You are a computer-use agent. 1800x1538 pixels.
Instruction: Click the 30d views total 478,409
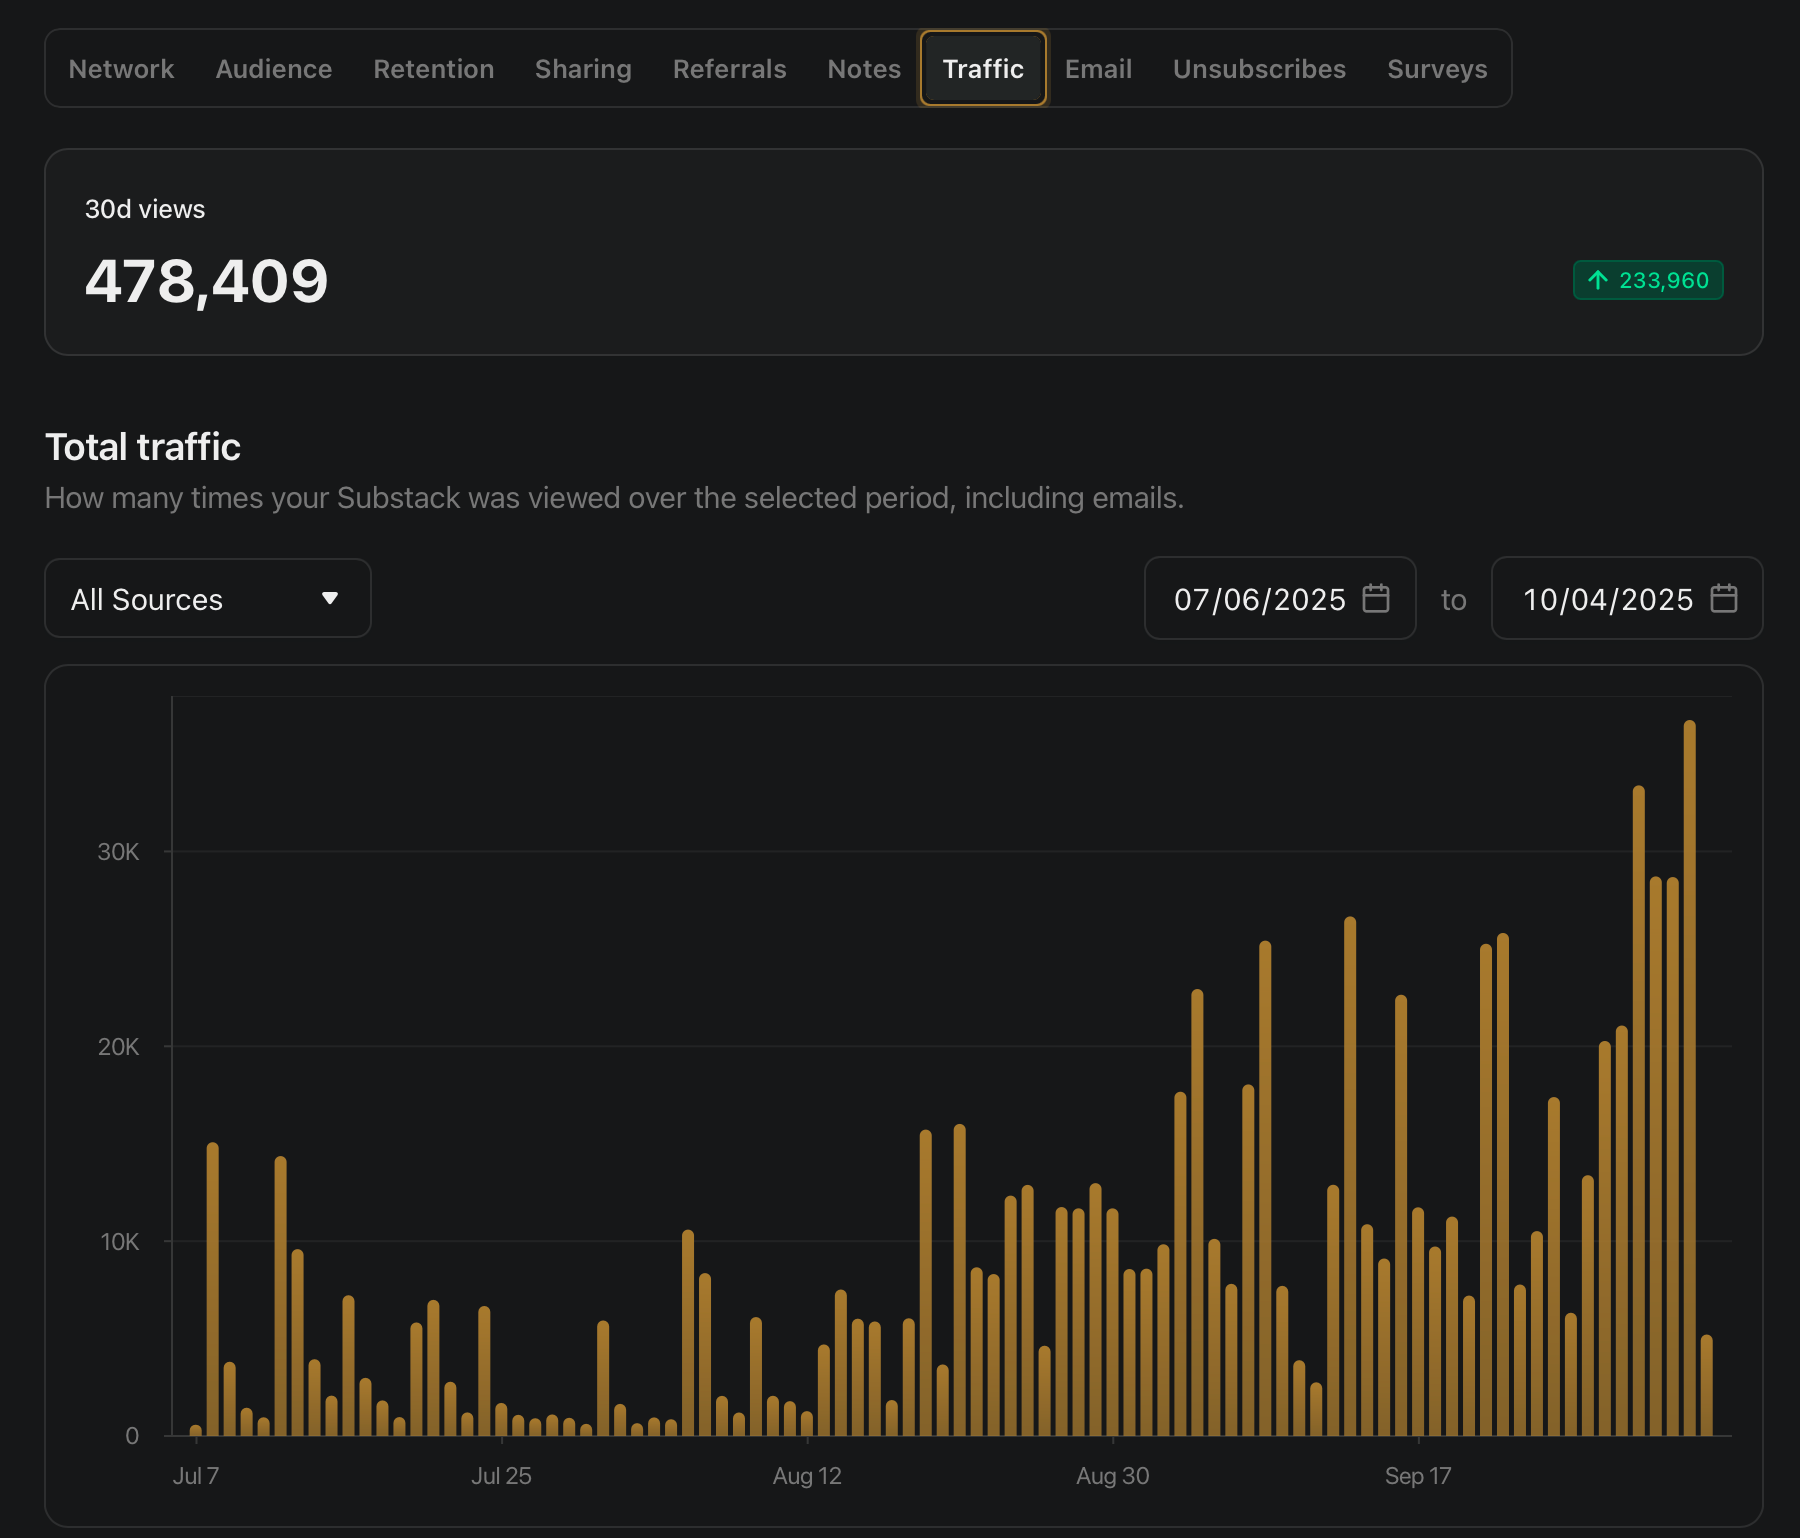pyautogui.click(x=206, y=281)
